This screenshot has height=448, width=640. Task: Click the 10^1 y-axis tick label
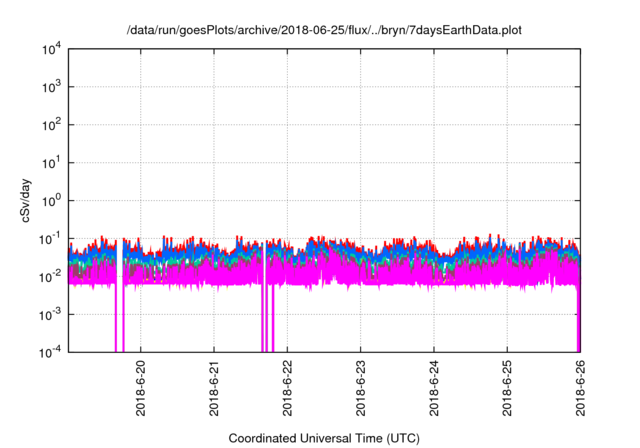(x=51, y=163)
